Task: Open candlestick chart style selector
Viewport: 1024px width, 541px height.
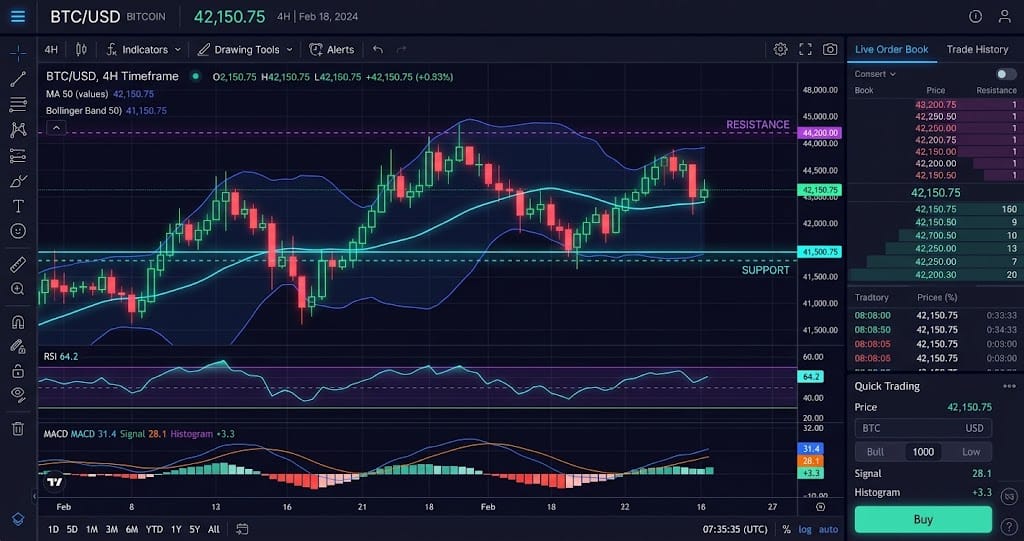Action: [x=81, y=50]
